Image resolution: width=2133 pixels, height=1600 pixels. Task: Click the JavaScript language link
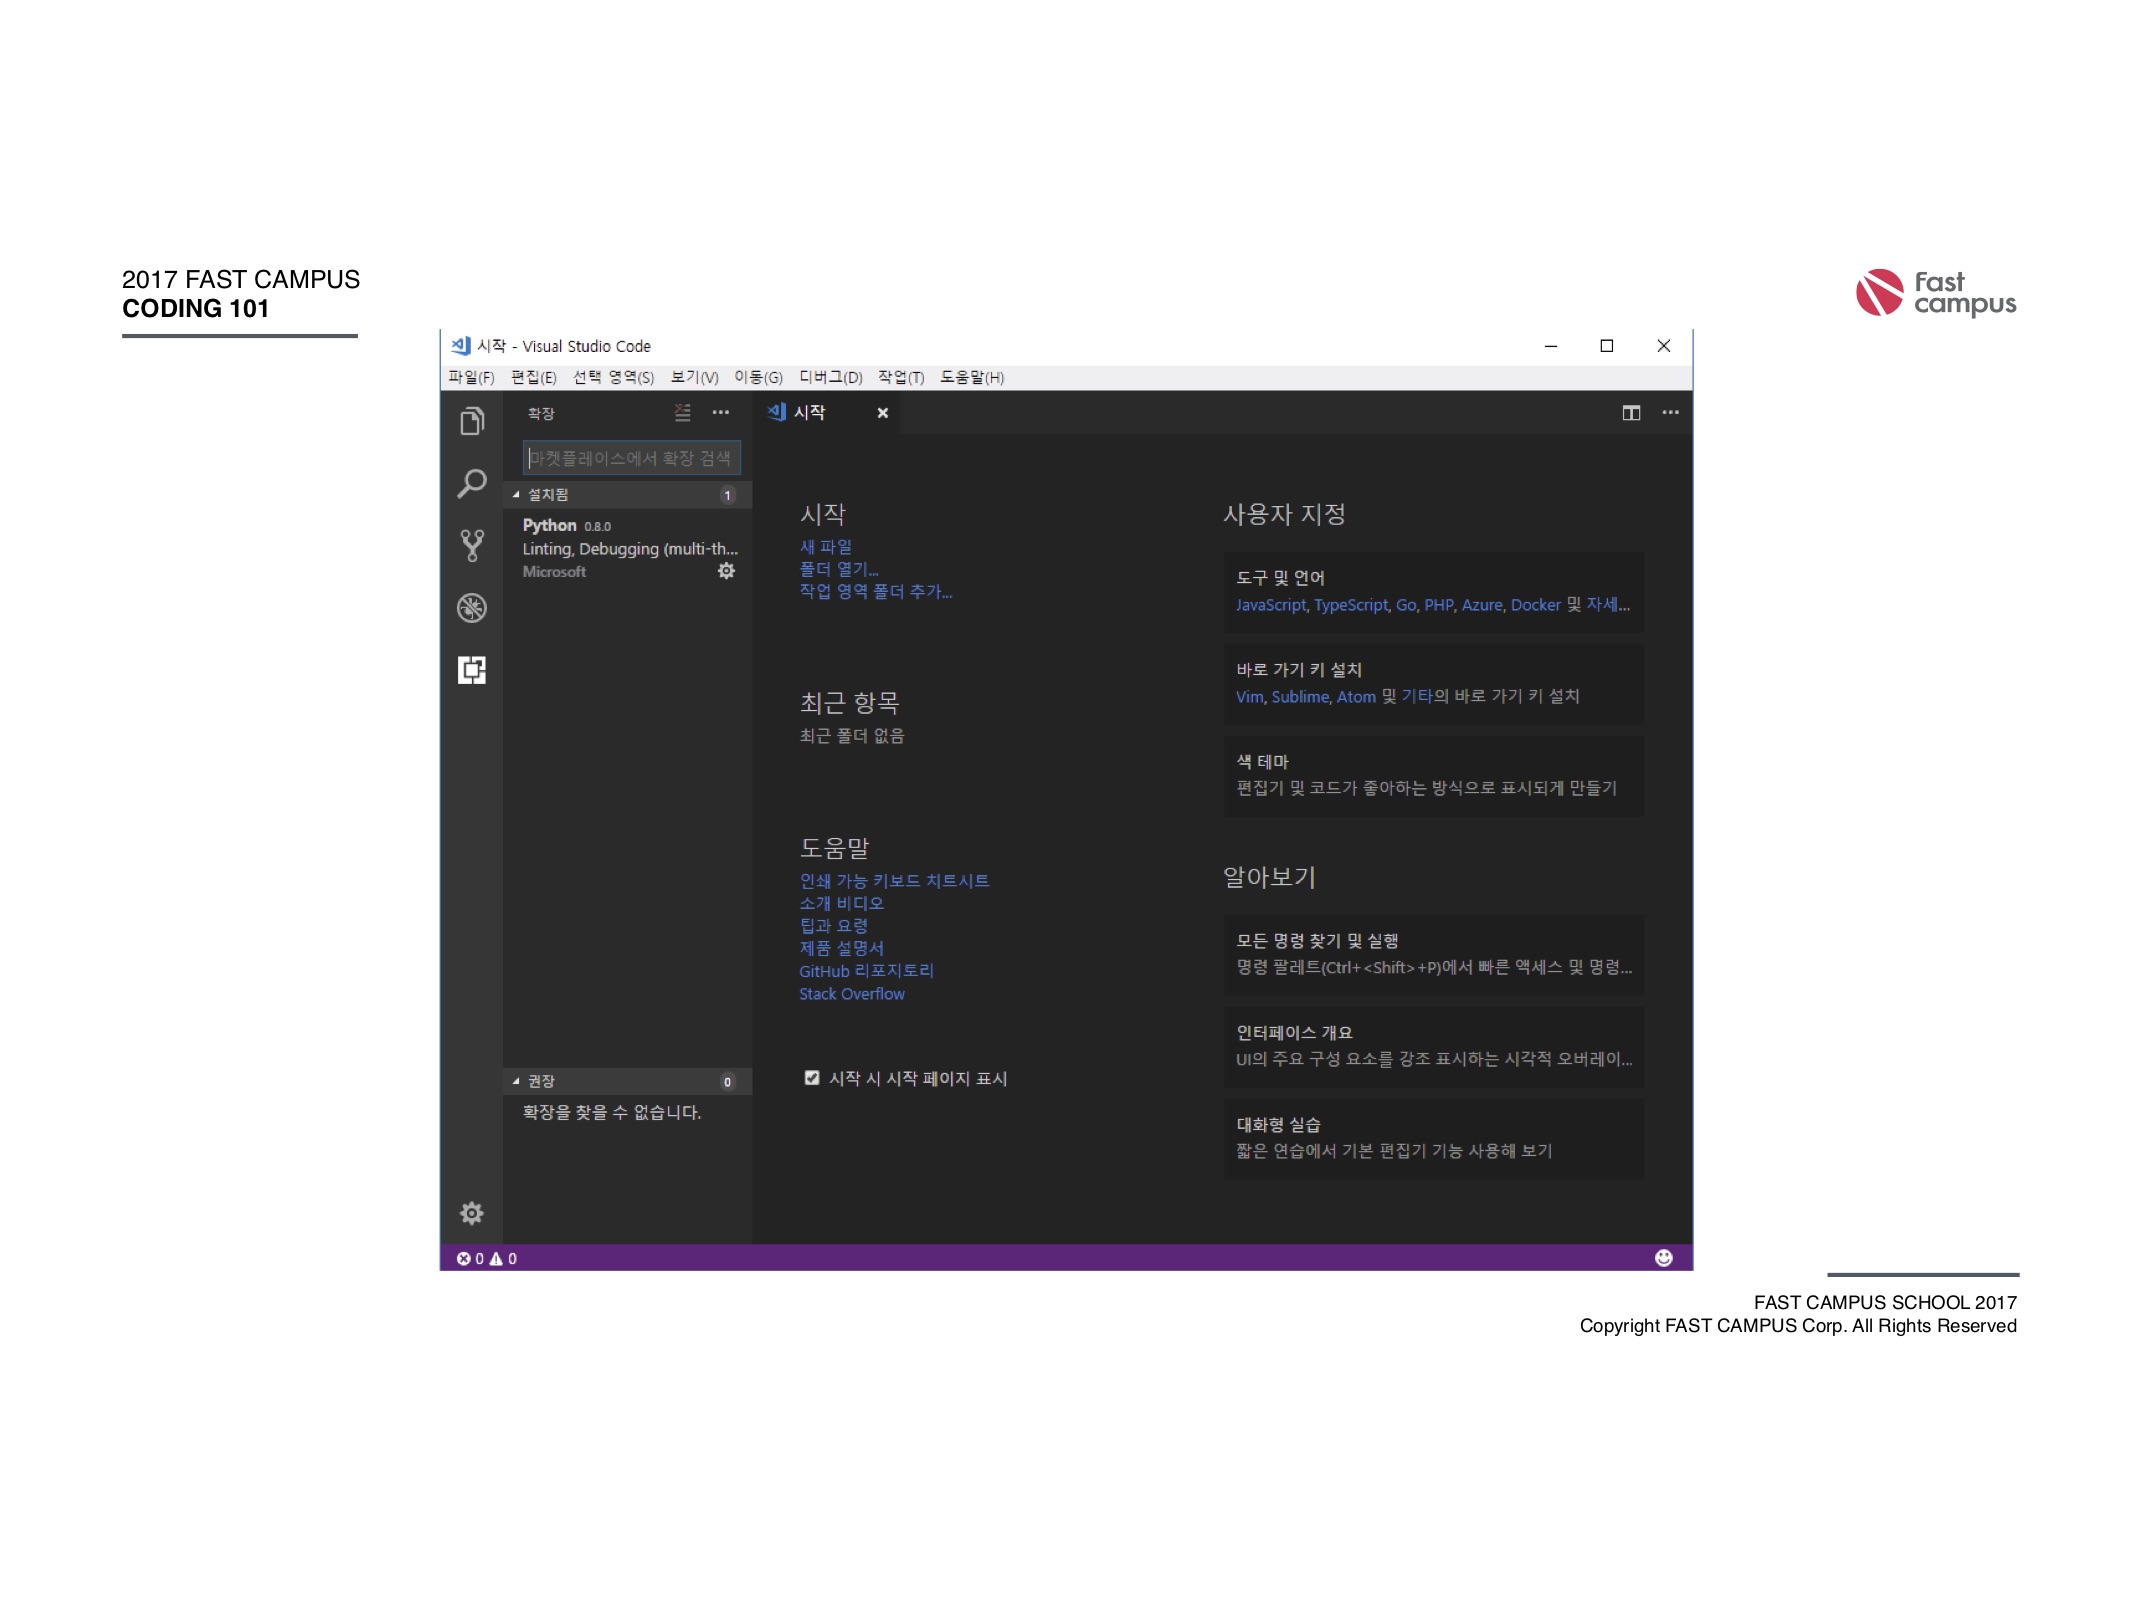[x=1271, y=605]
